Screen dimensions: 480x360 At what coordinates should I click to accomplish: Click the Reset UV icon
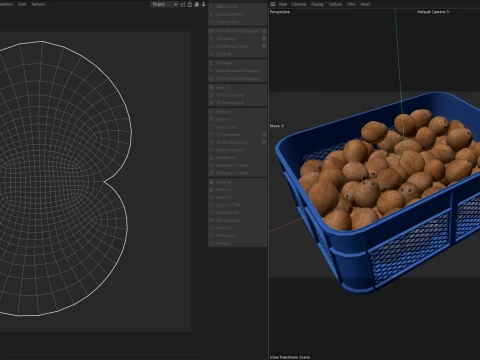(x=211, y=197)
